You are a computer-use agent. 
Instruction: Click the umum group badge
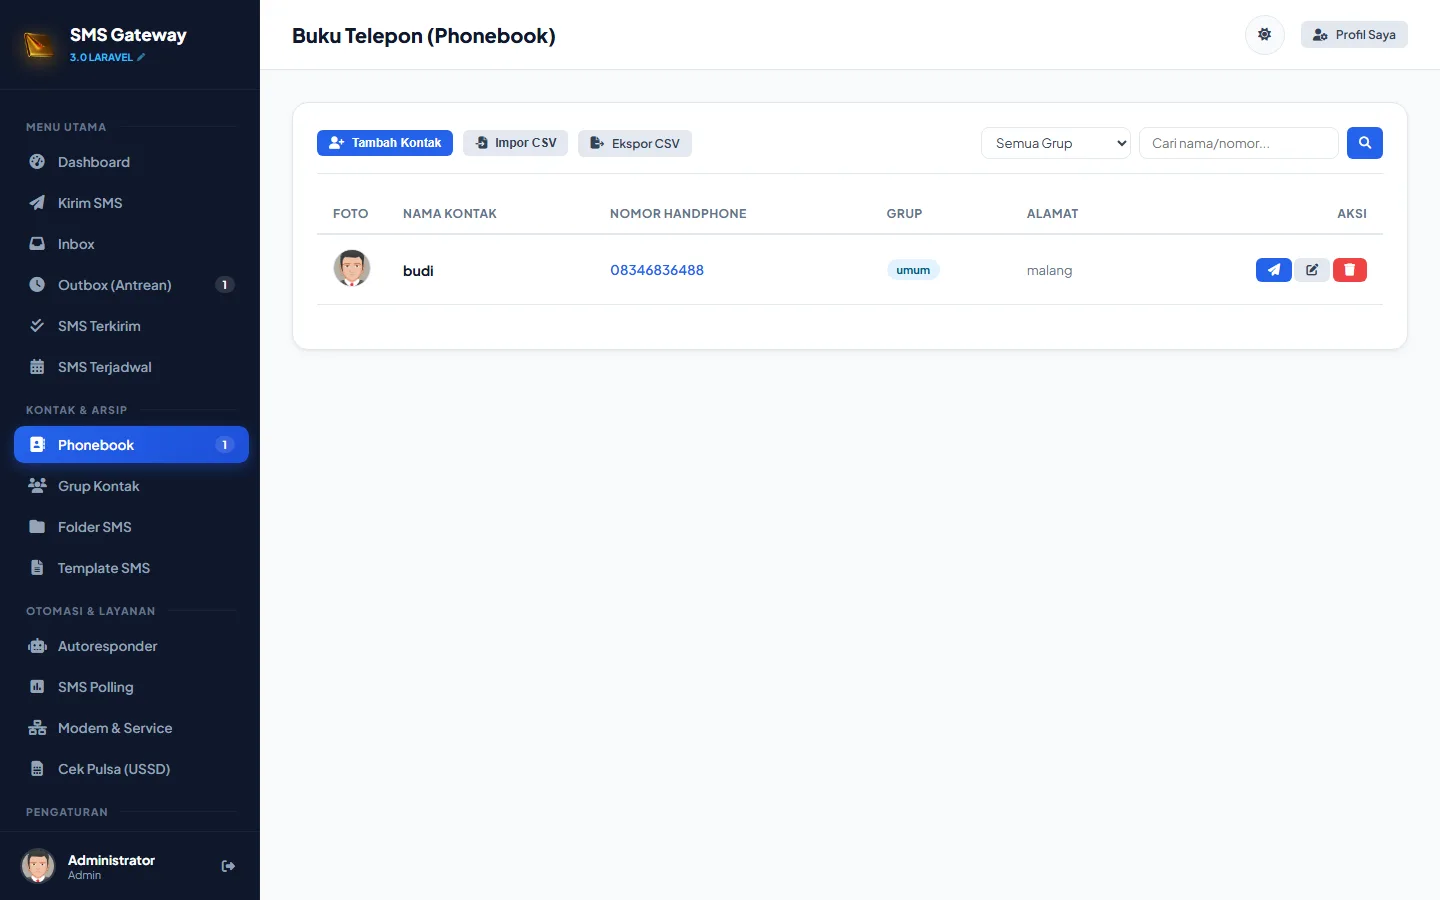[913, 270]
